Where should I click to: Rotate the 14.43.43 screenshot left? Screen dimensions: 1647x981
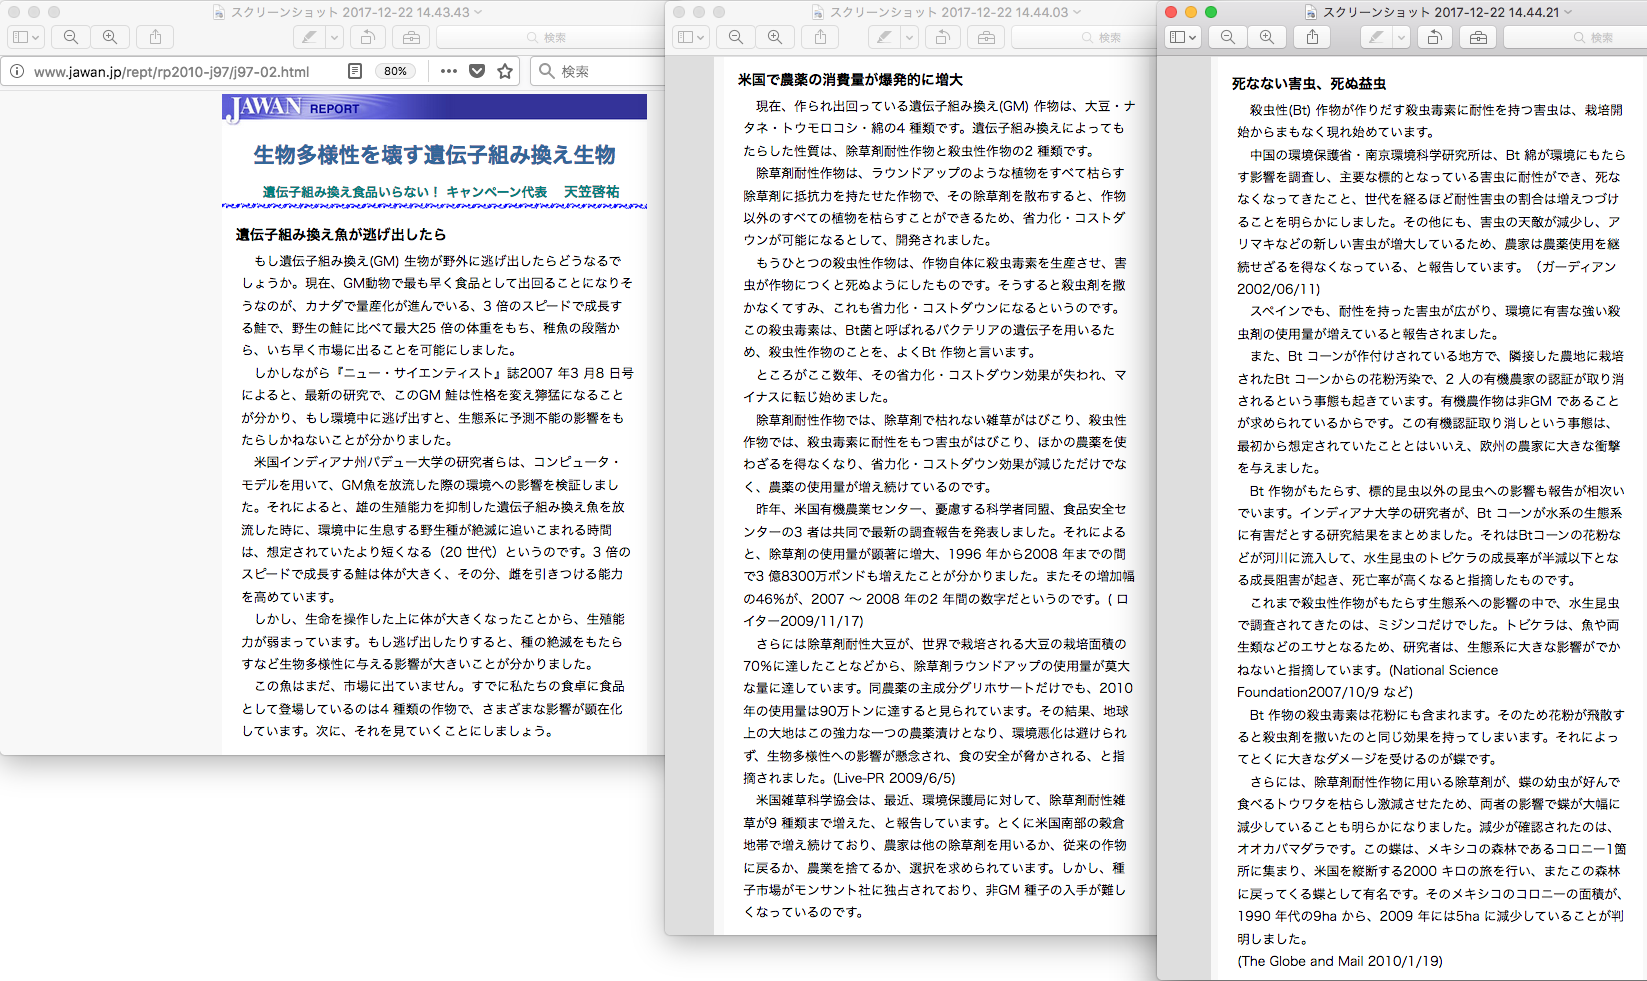[367, 37]
